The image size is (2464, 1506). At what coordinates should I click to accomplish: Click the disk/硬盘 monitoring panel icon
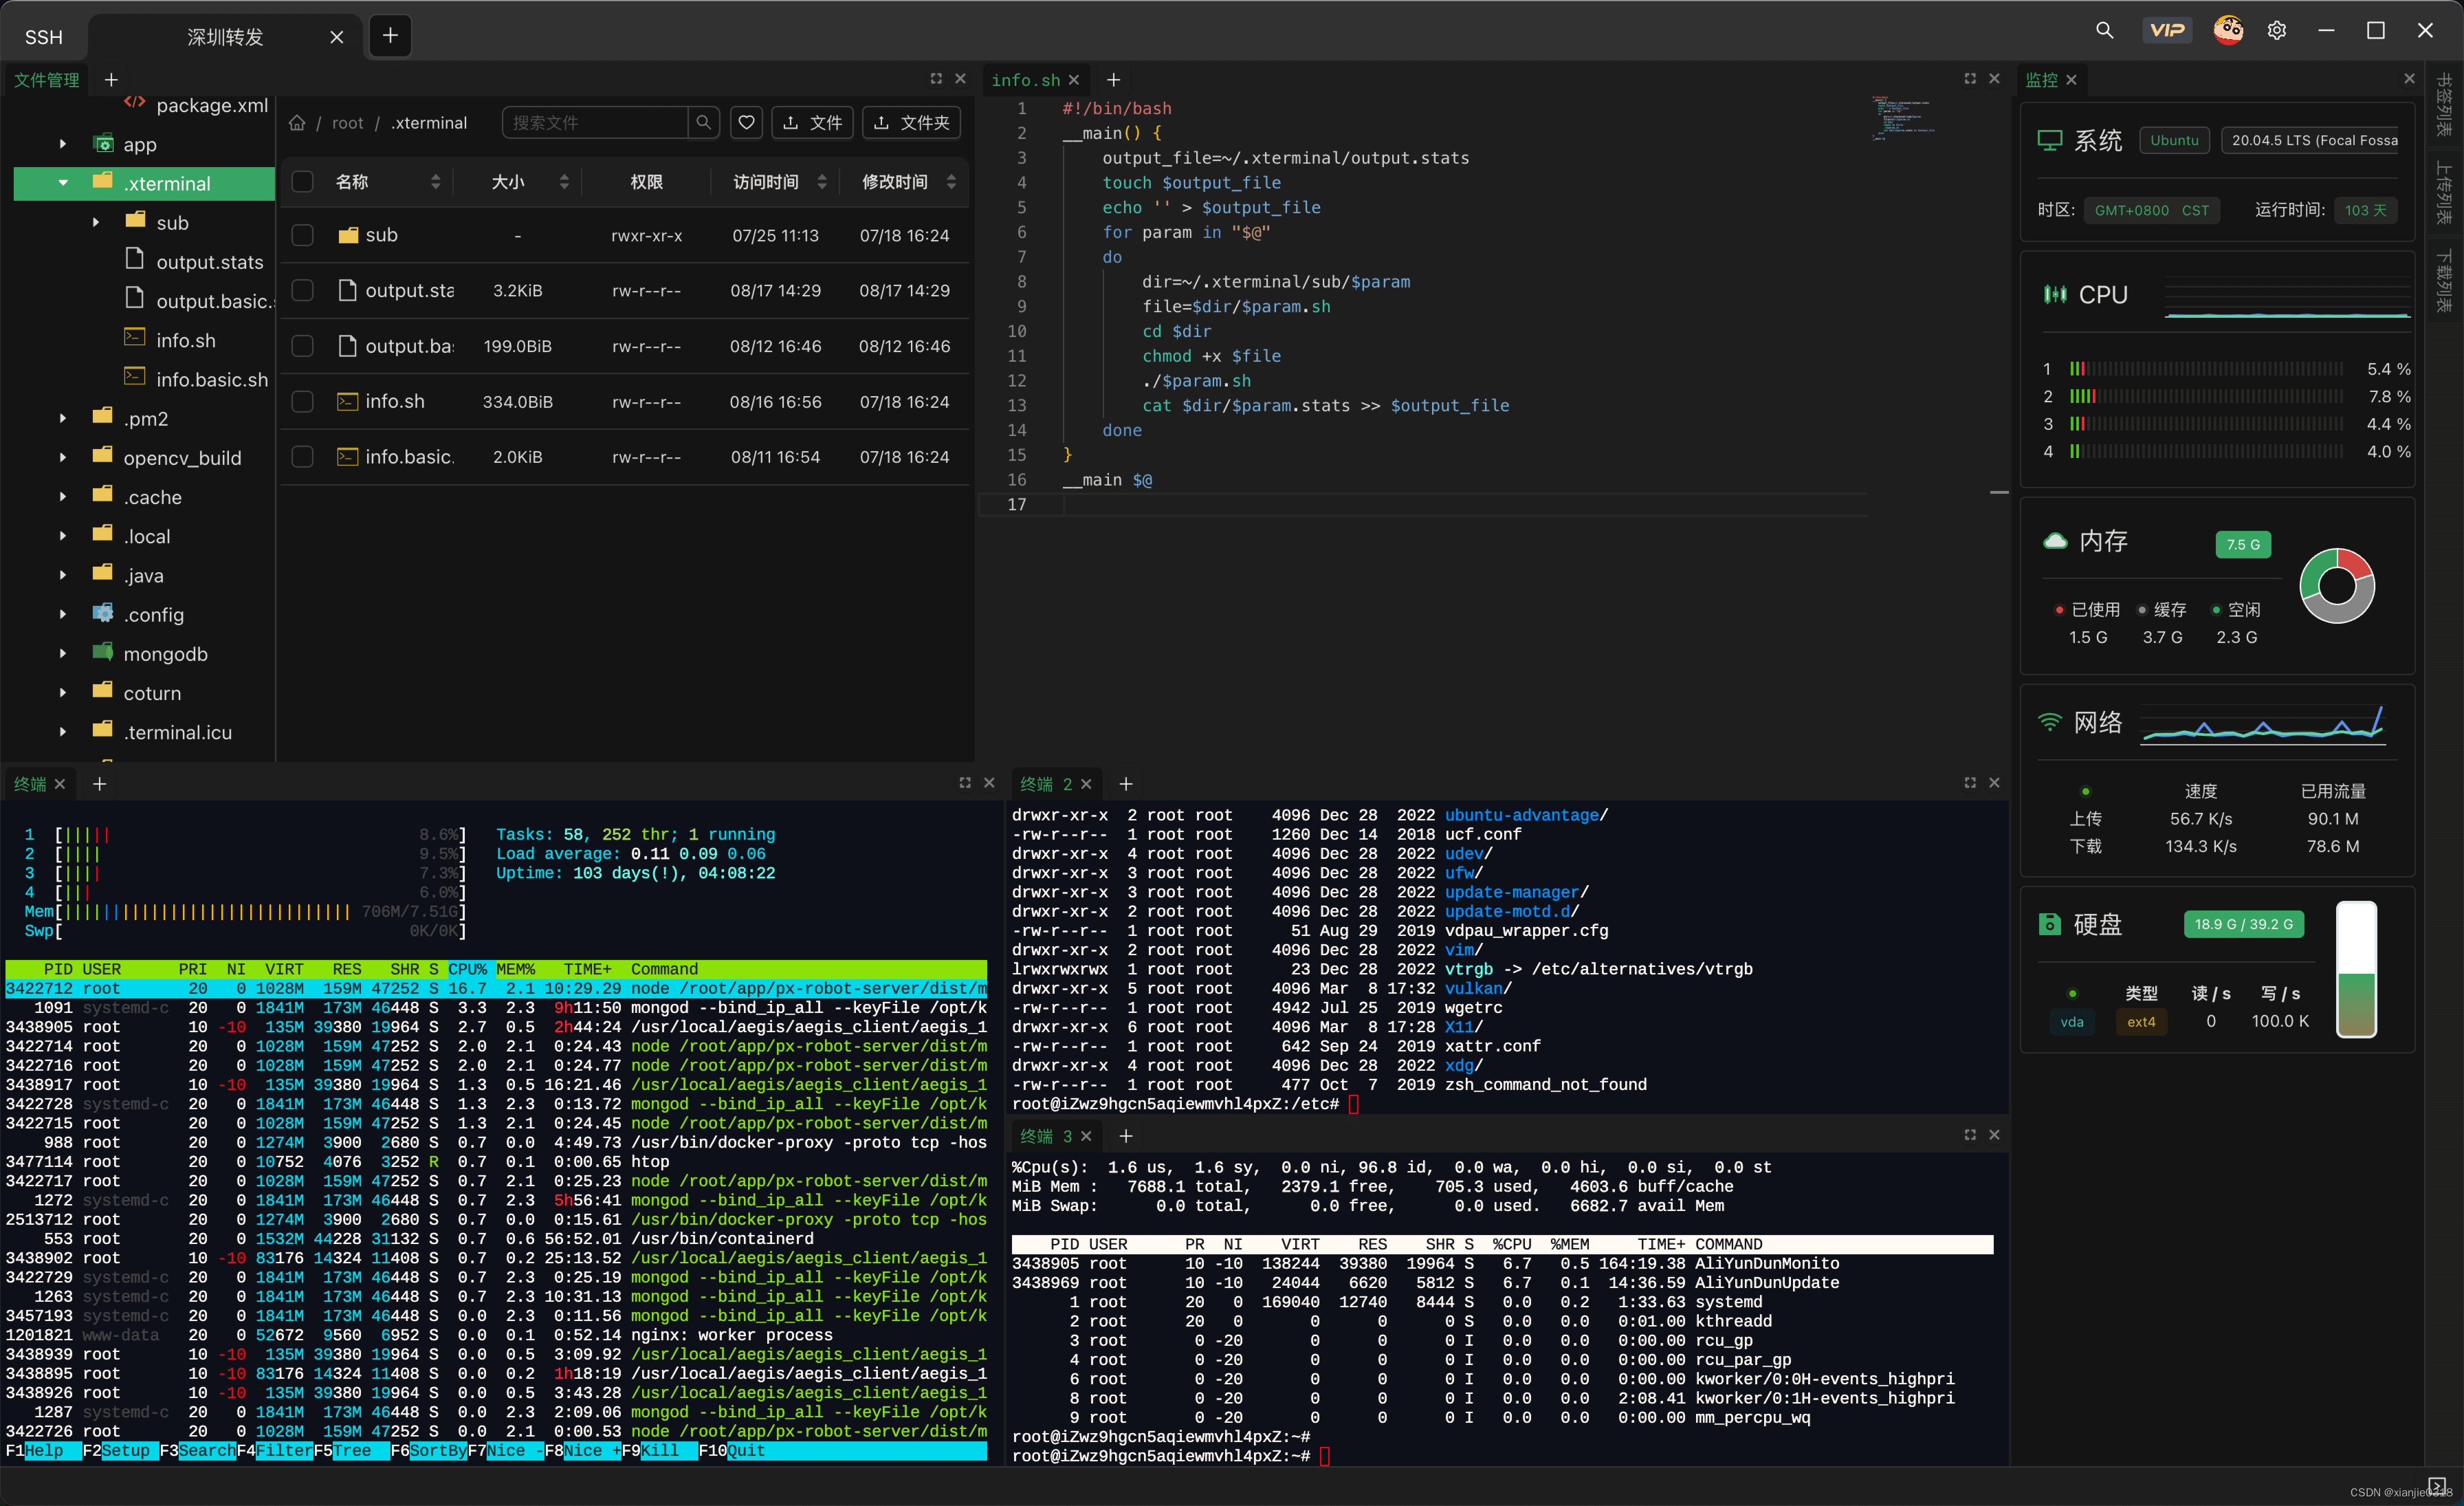[2050, 923]
